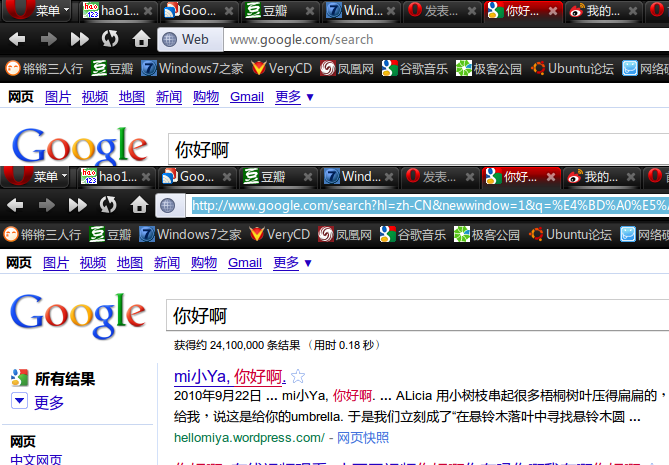The image size is (669, 465).
Task: Open 锵锵三人行 bookmark in upper bookmarks bar
Action: click(44, 68)
